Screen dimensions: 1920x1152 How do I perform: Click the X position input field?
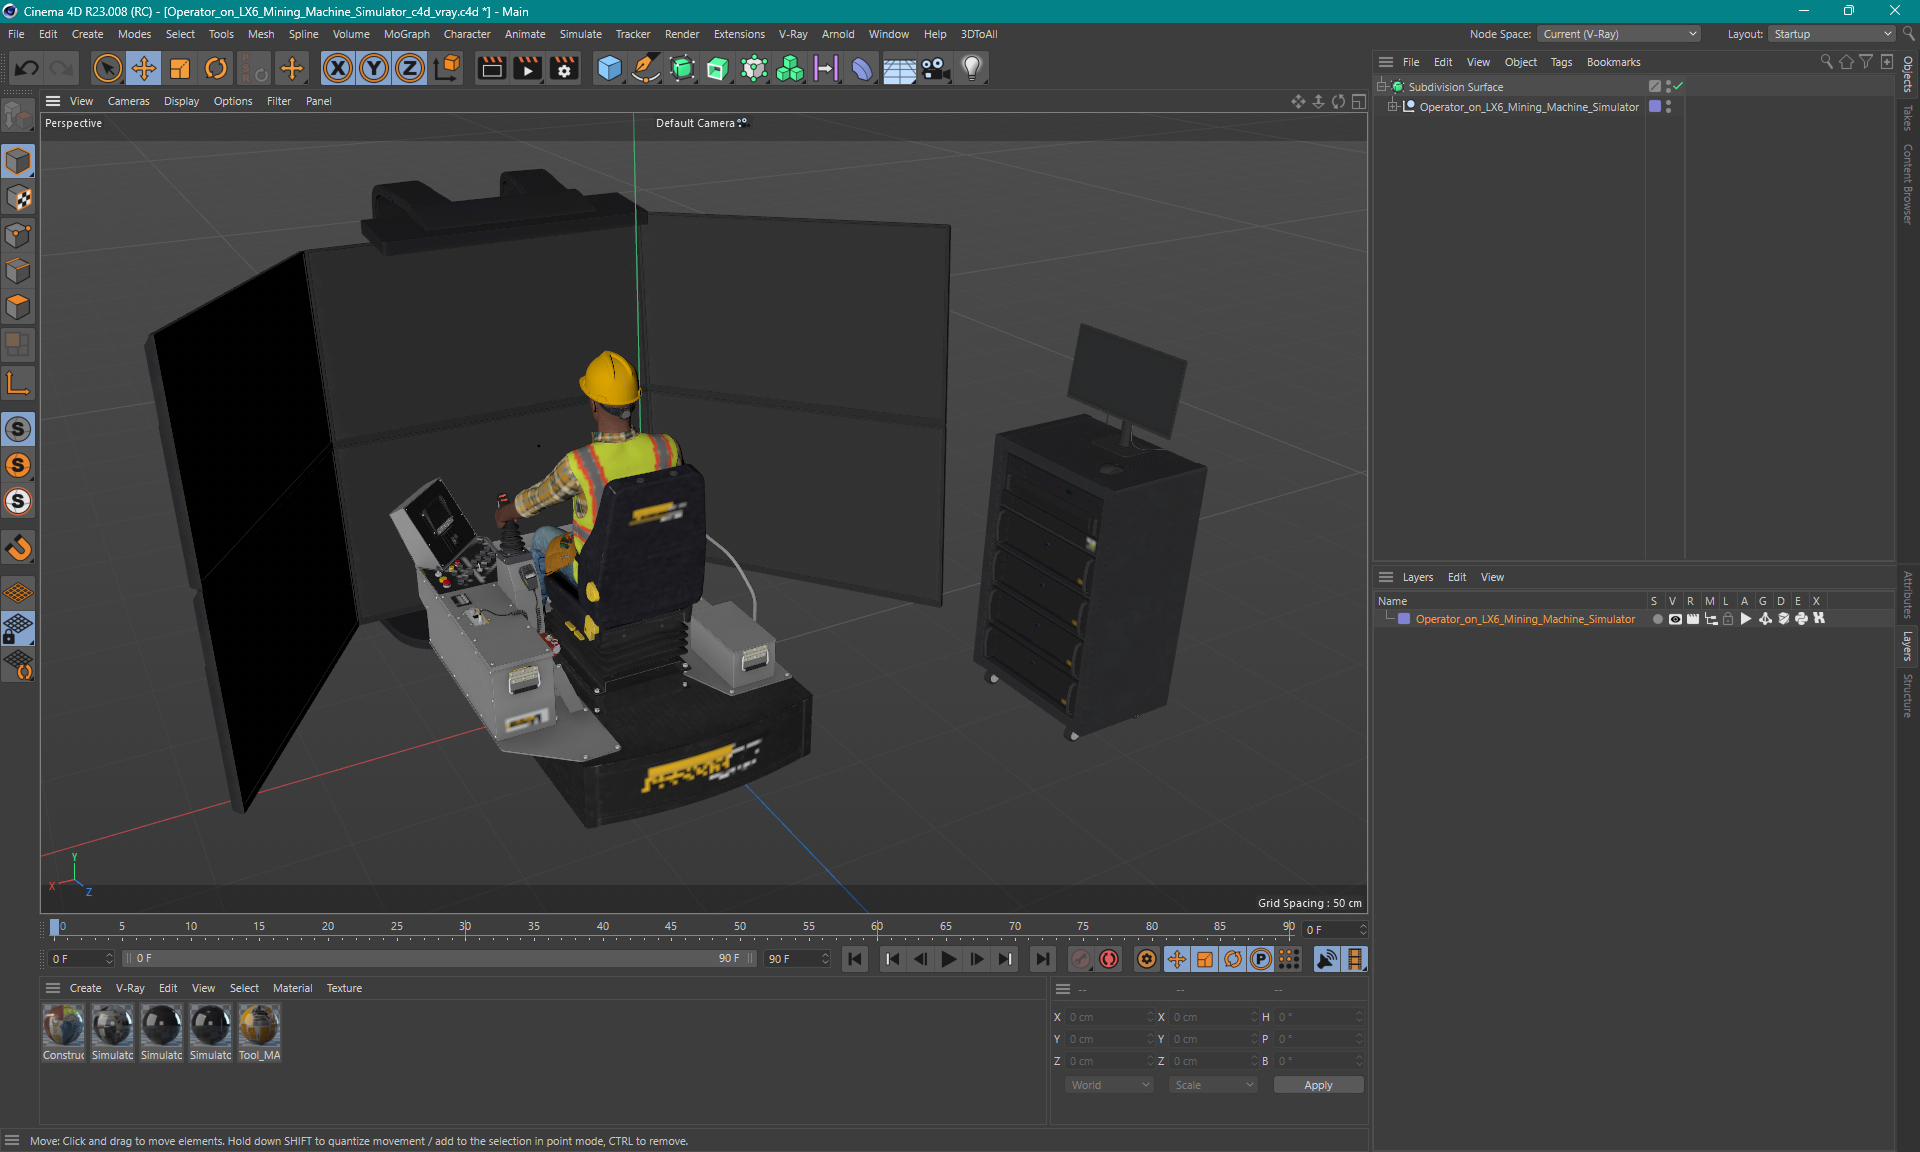point(1109,1017)
